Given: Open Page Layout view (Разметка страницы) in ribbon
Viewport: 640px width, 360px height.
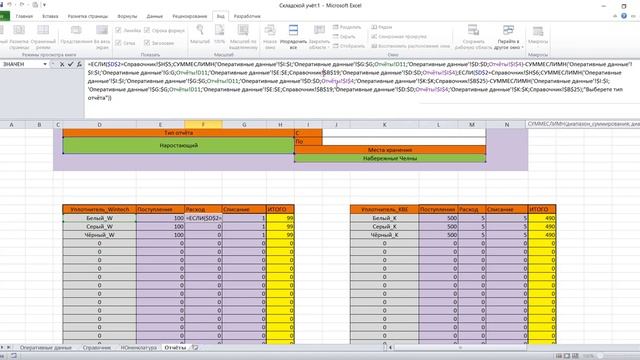Looking at the screenshot, I should 19,36.
